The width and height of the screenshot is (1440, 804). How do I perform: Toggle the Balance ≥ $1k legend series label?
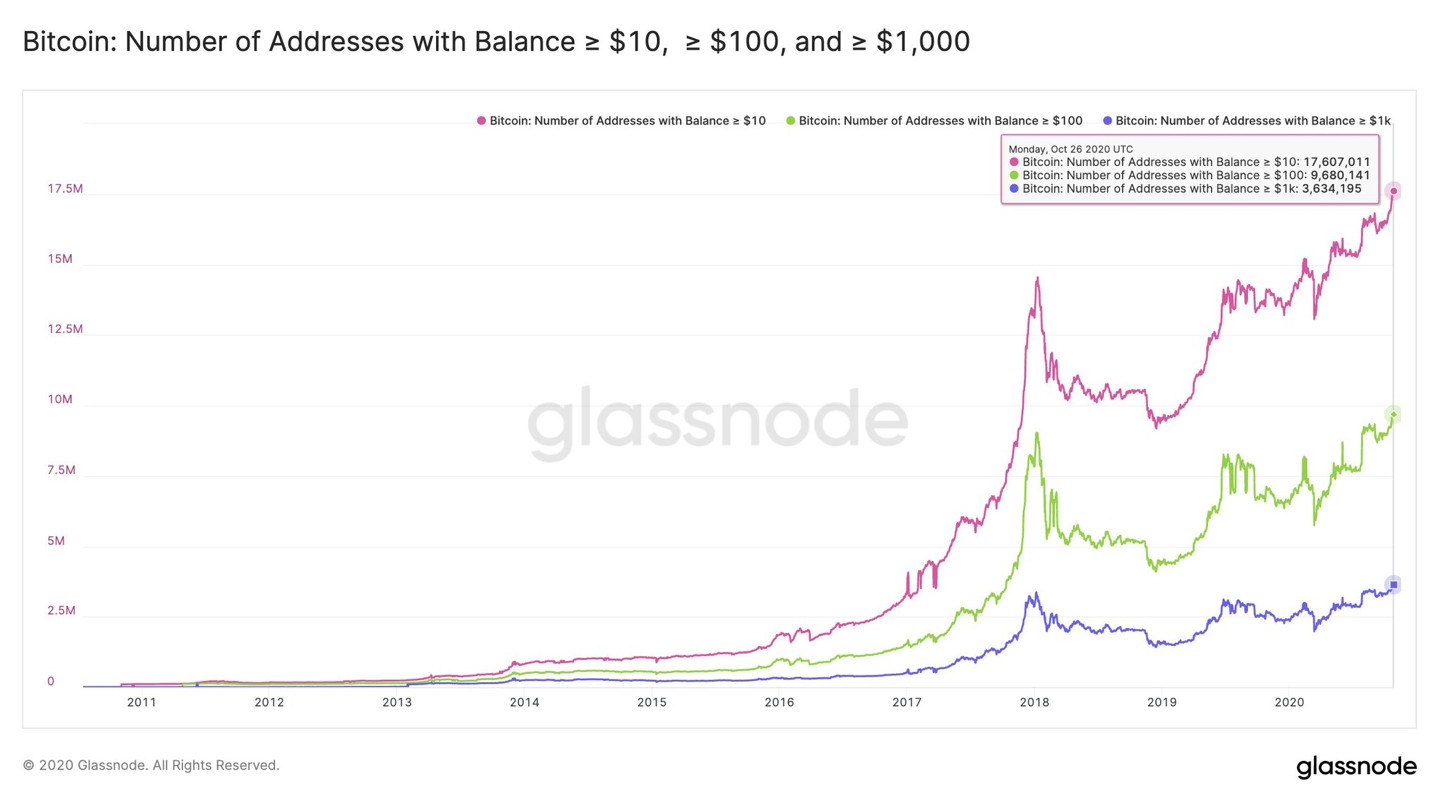tap(1253, 121)
